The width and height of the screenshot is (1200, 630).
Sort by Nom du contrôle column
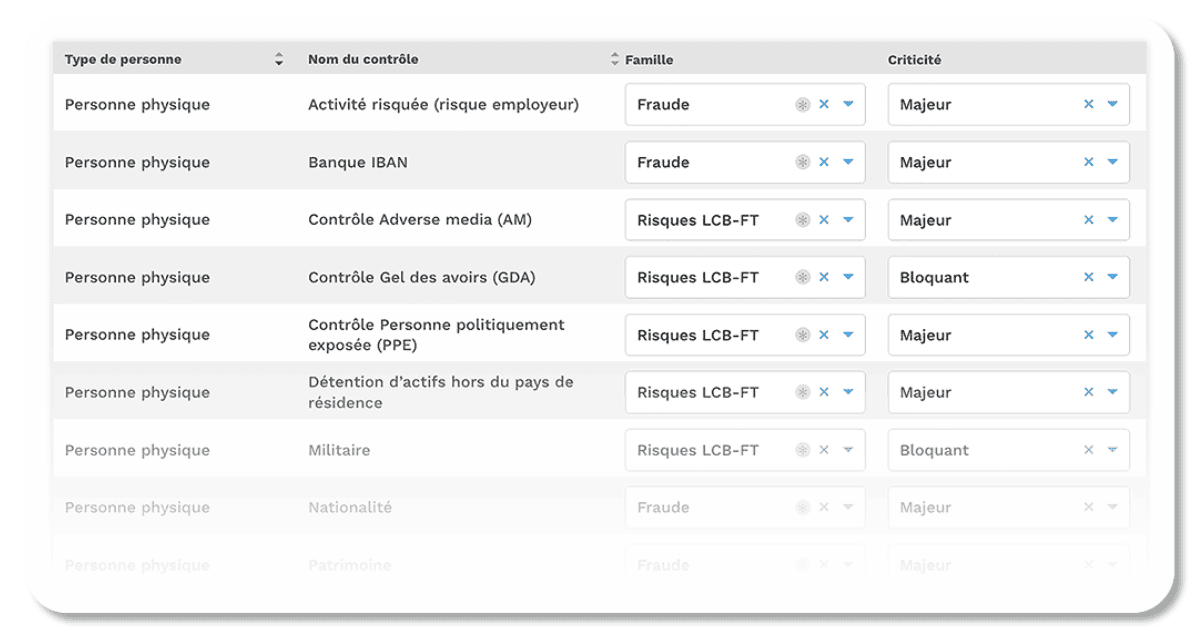(x=614, y=60)
